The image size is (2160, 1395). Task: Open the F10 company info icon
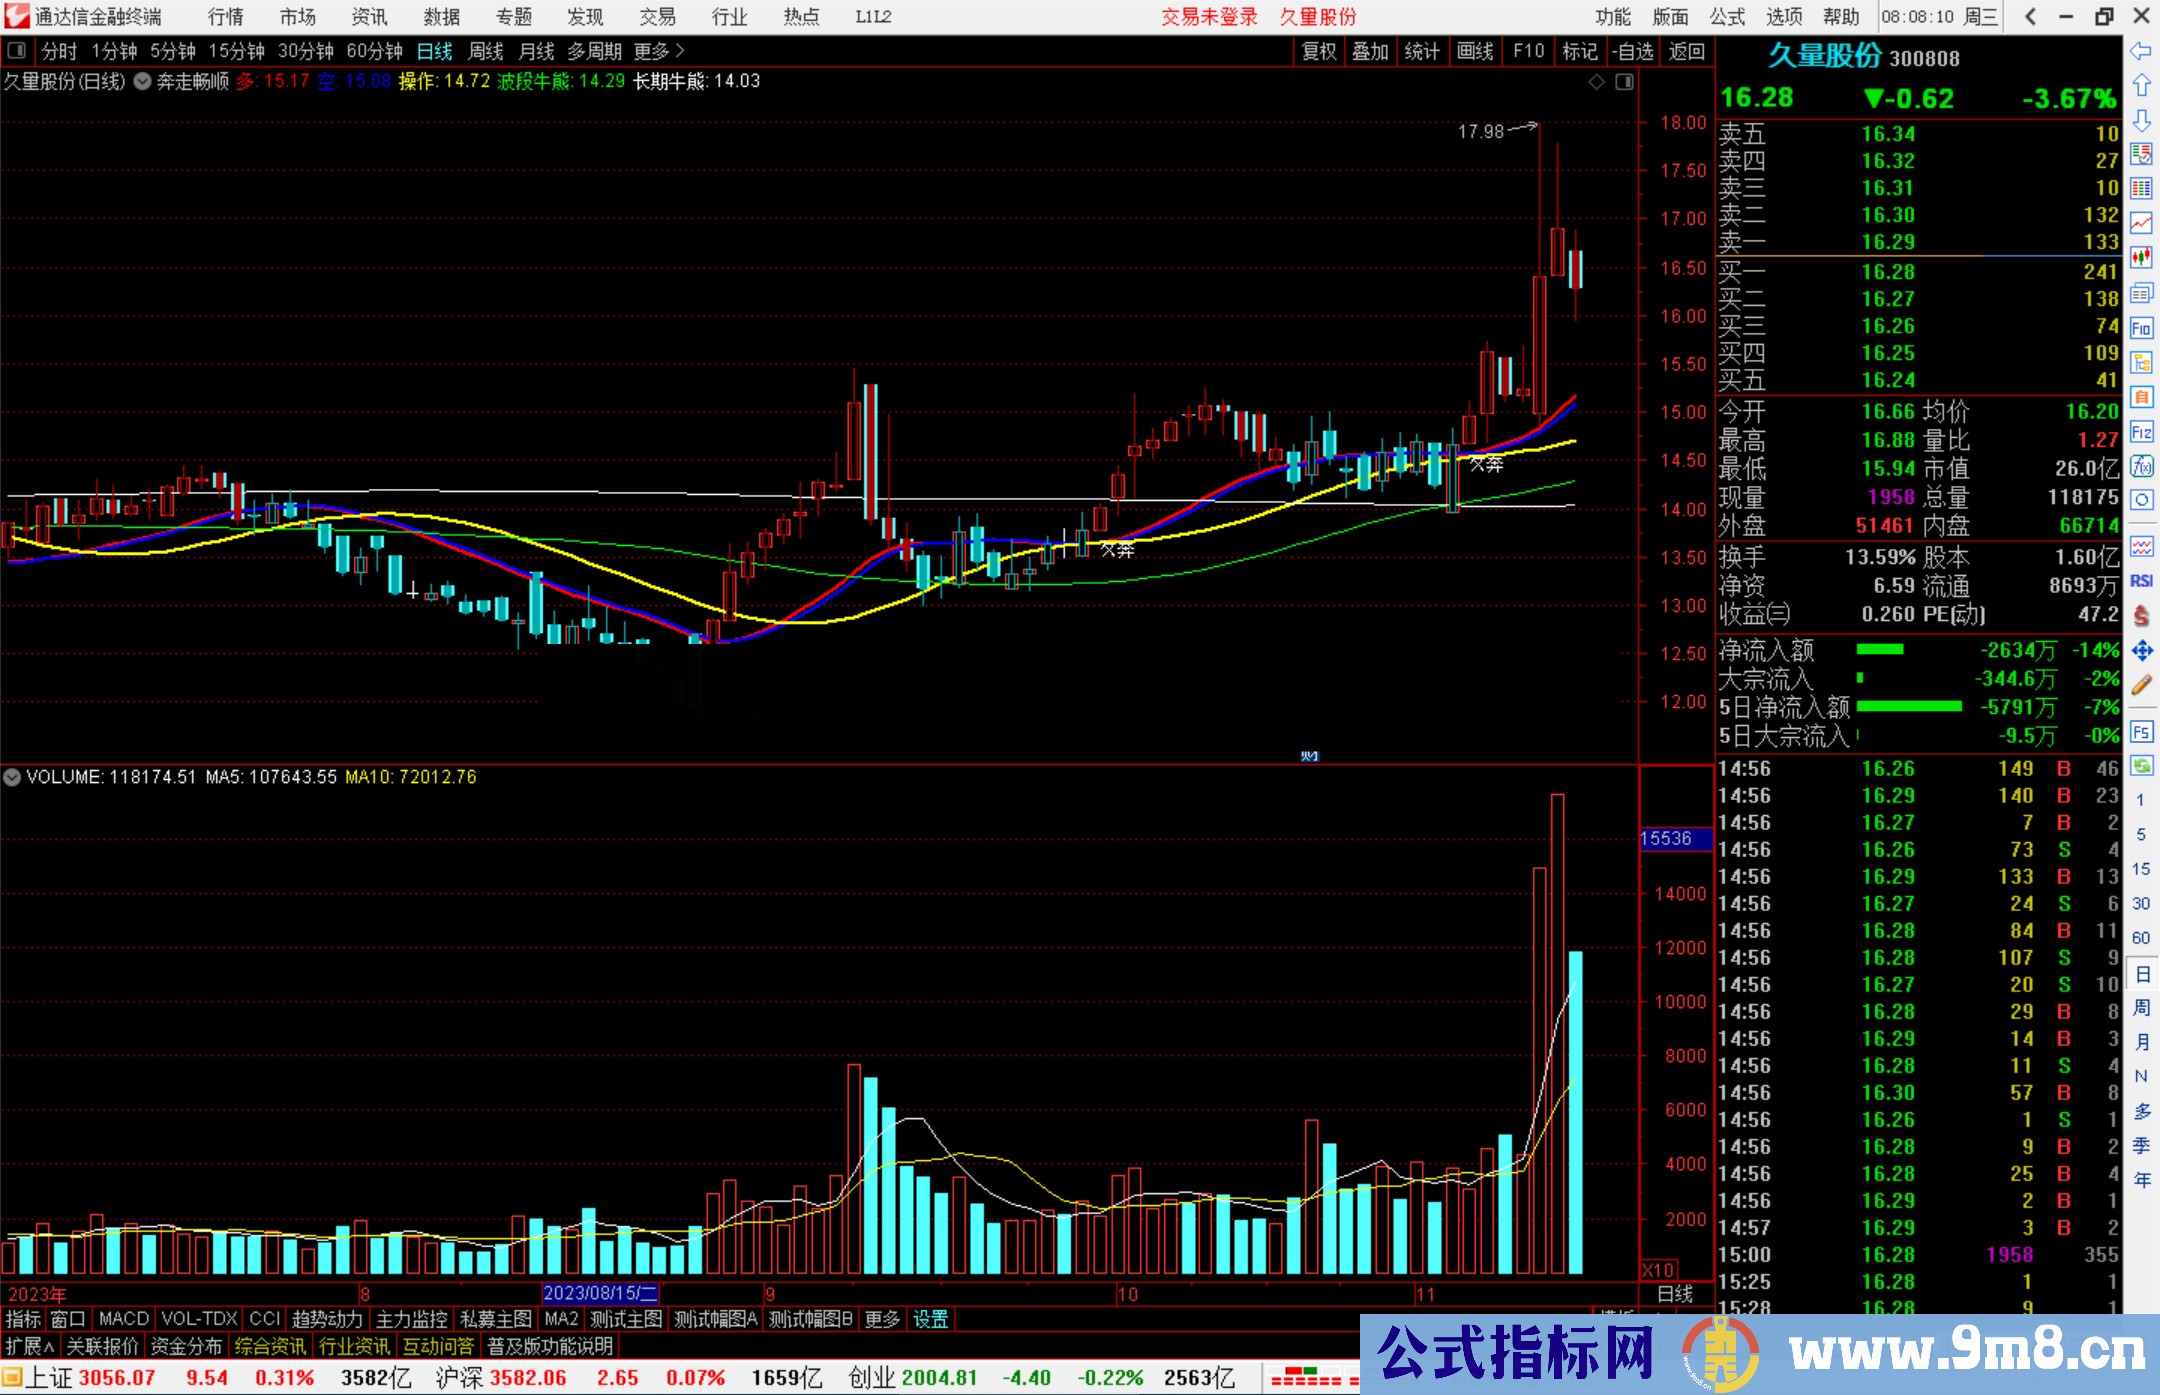click(2141, 328)
